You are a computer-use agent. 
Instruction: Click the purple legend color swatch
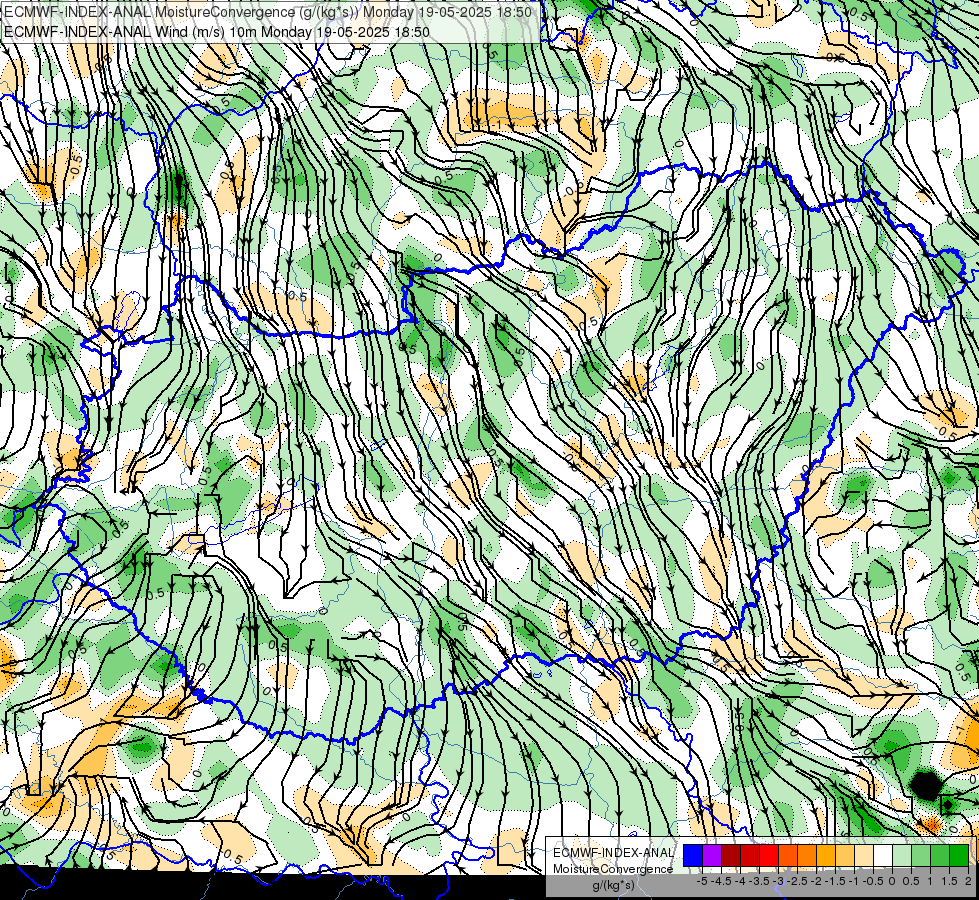point(712,855)
